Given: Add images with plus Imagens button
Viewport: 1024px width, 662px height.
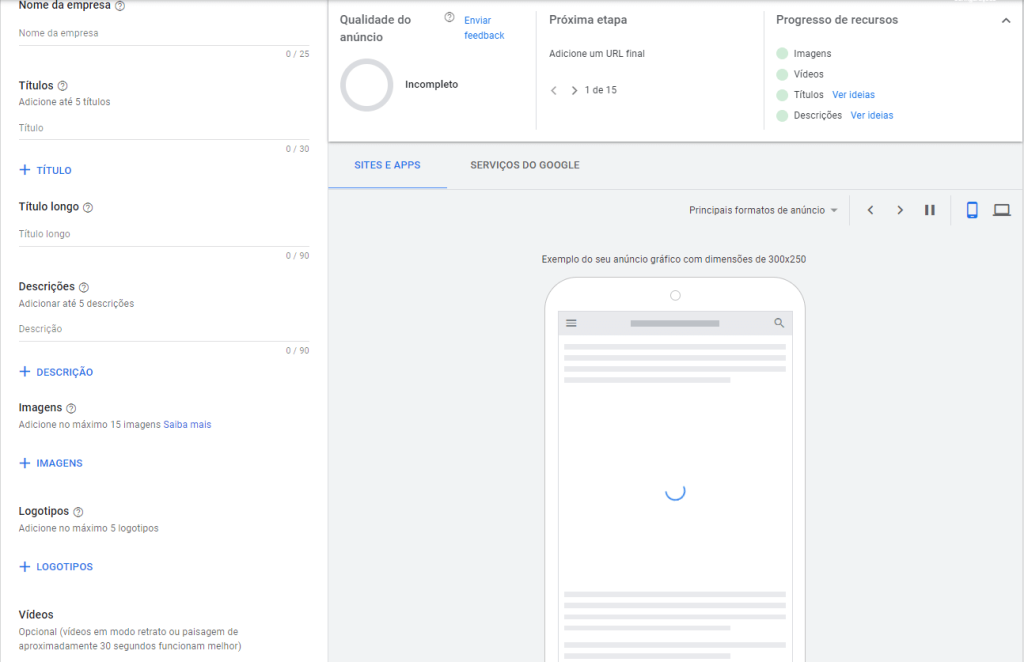Looking at the screenshot, I should click(51, 463).
